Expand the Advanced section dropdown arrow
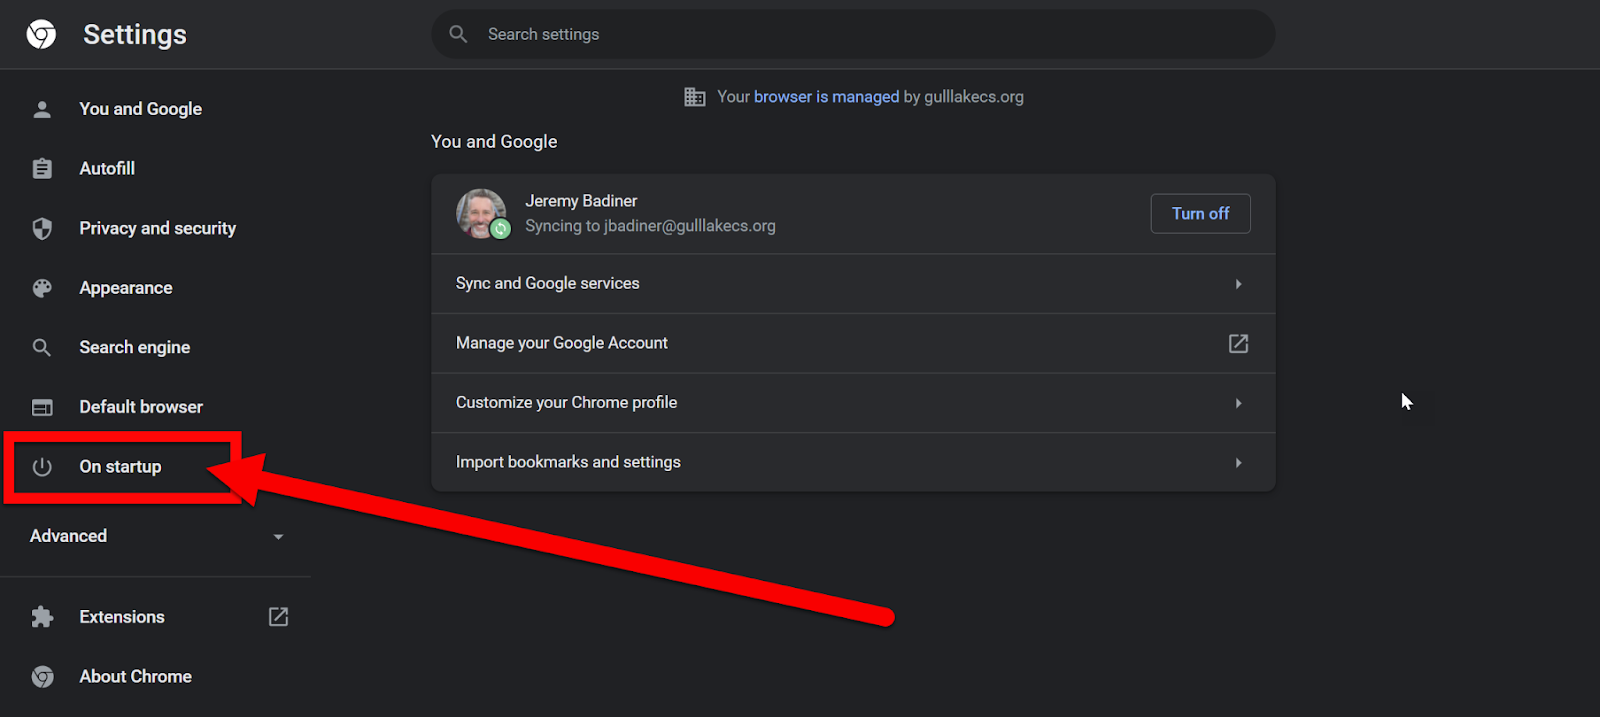The height and width of the screenshot is (717, 1600). [x=278, y=537]
